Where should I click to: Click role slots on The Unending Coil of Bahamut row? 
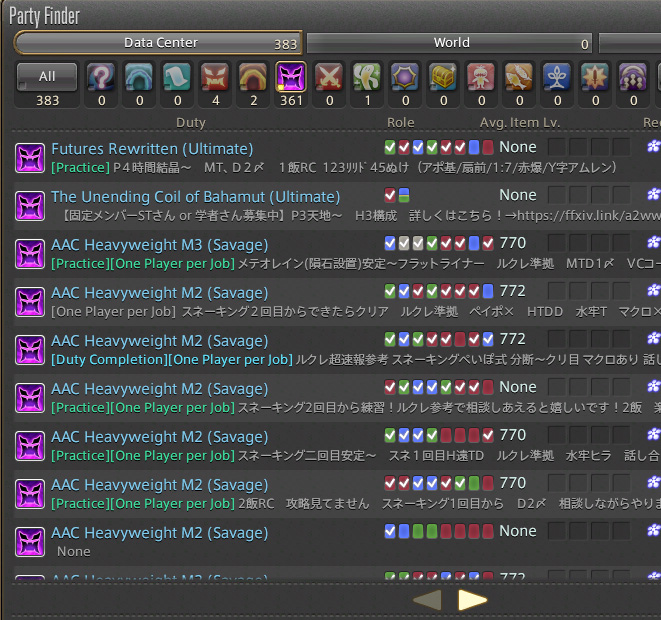coord(397,195)
